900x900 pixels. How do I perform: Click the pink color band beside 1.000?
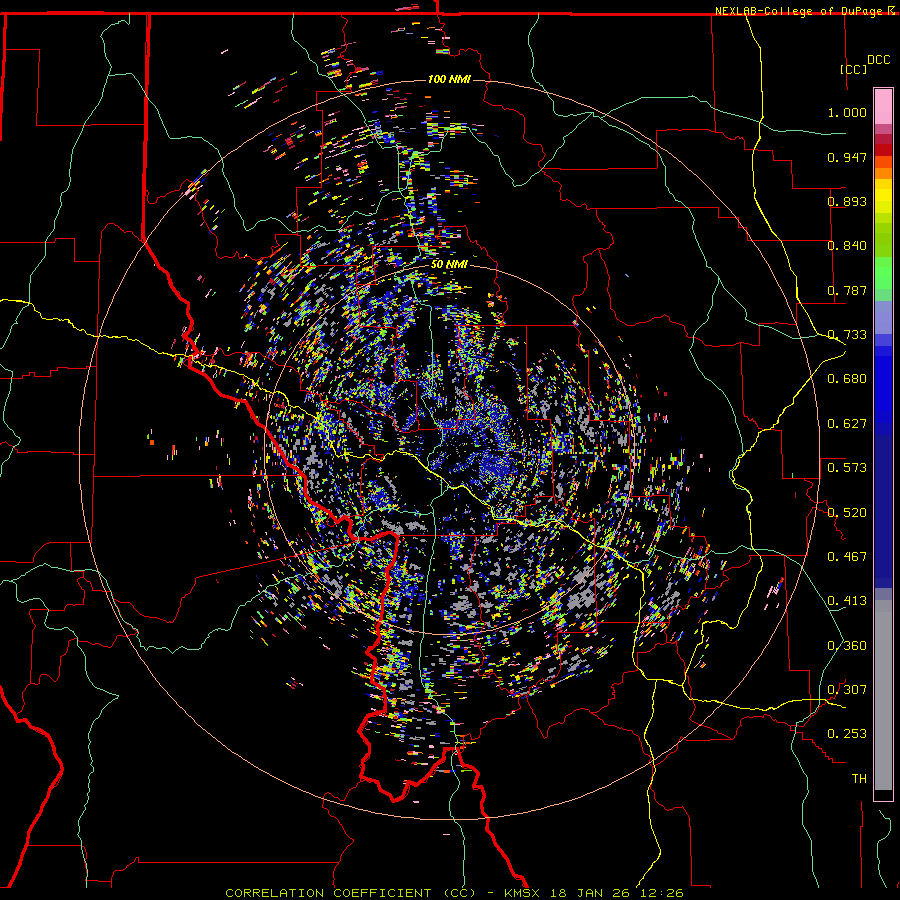tap(883, 107)
